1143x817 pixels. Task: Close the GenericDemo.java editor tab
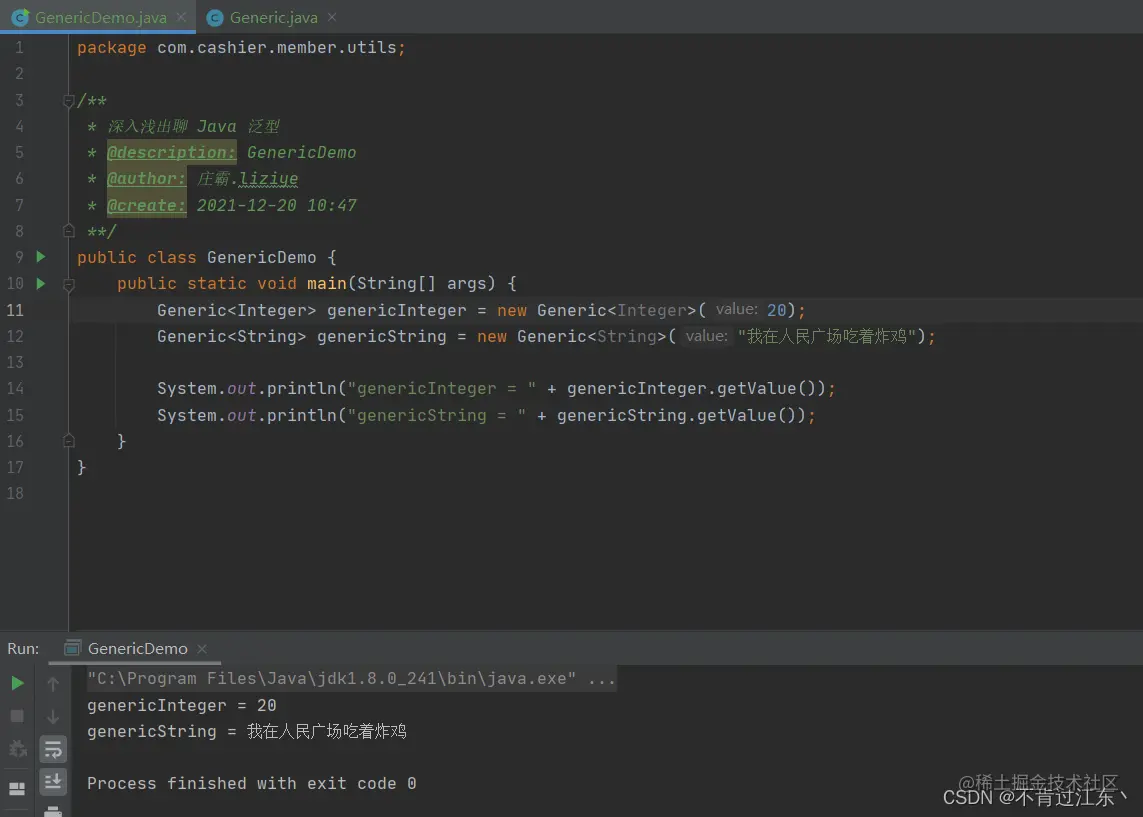(x=182, y=17)
